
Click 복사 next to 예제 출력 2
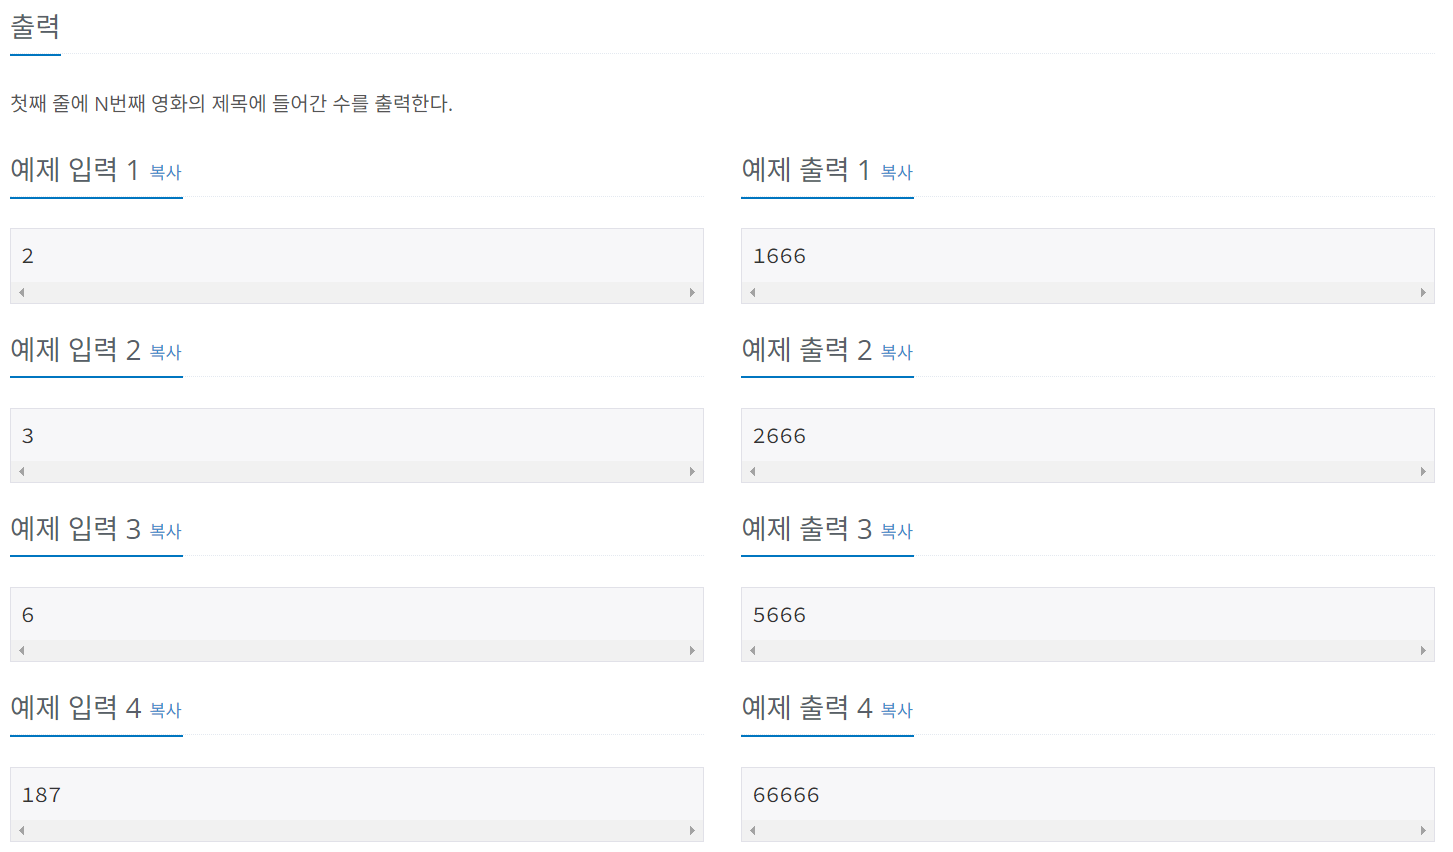(x=895, y=352)
